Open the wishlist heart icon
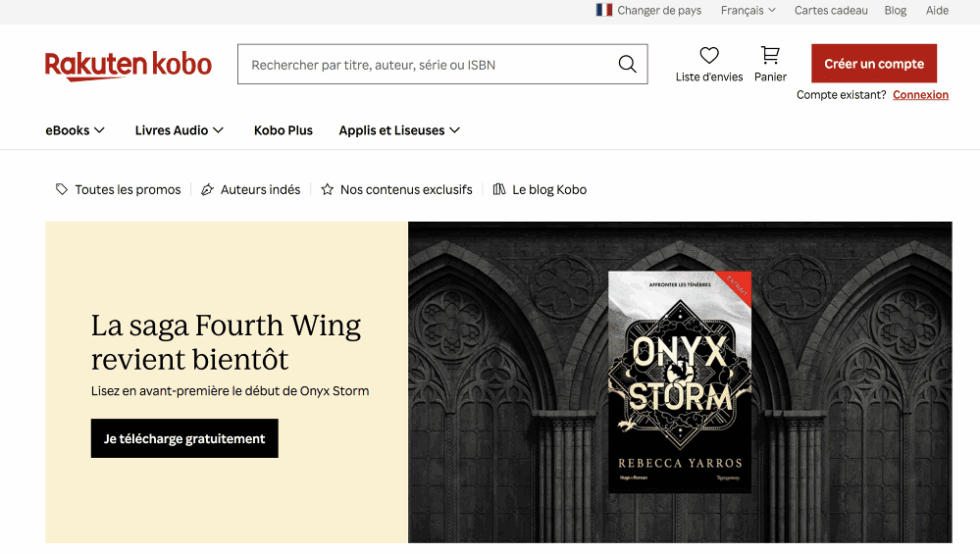Viewport: 980px width, 554px height. coord(709,56)
